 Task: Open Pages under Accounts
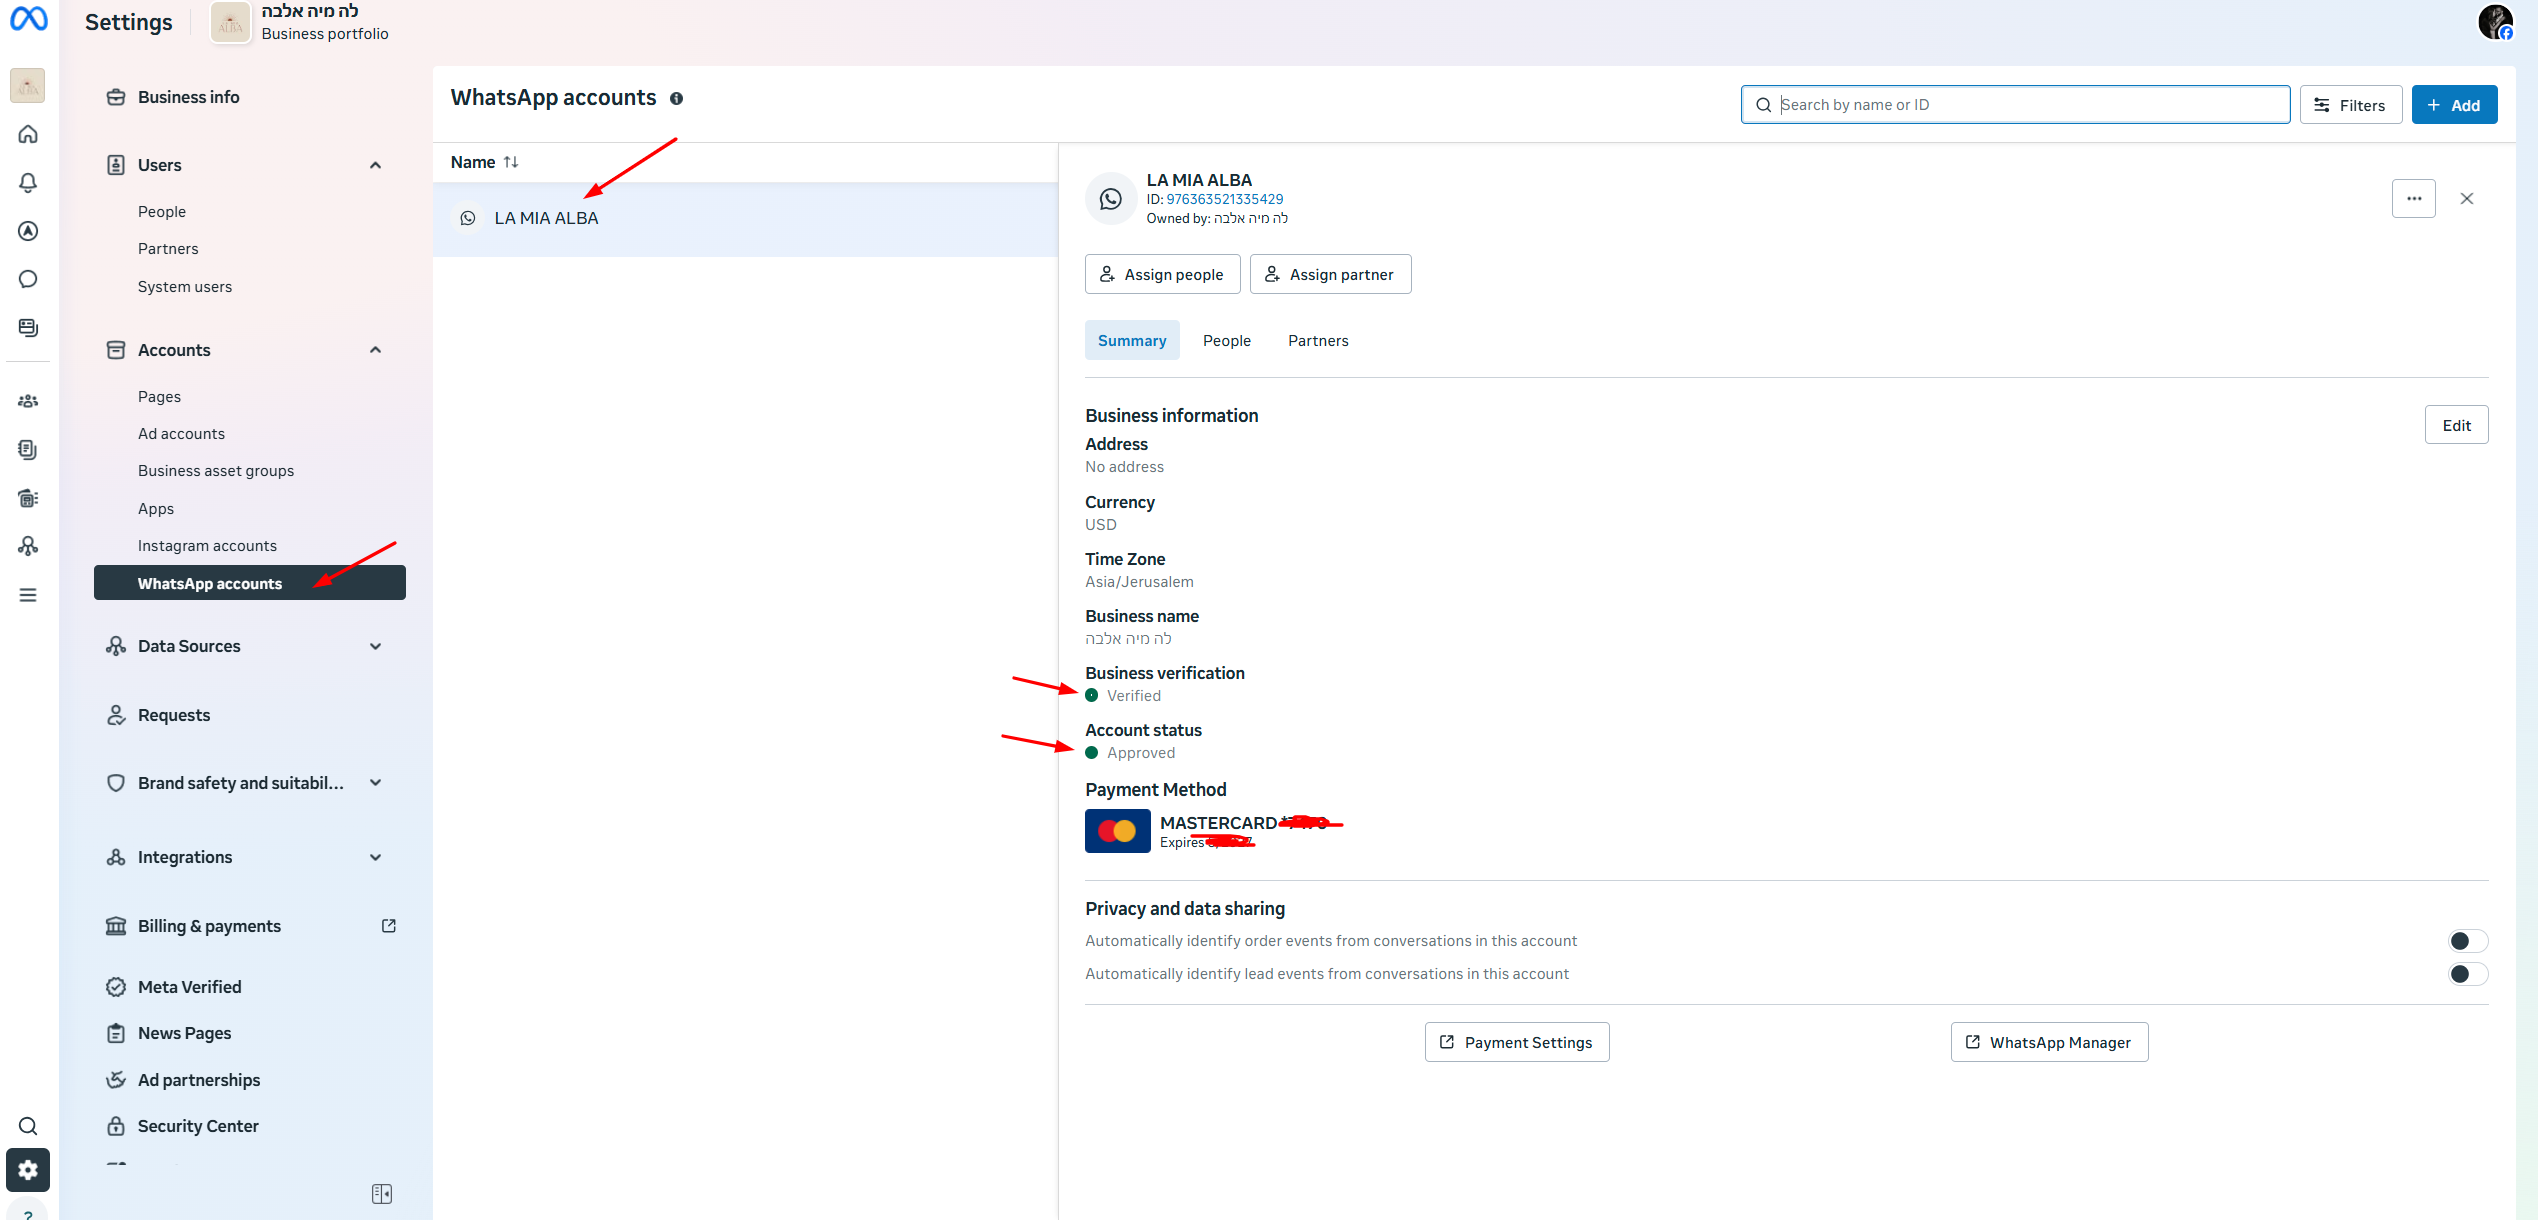pyautogui.click(x=159, y=397)
